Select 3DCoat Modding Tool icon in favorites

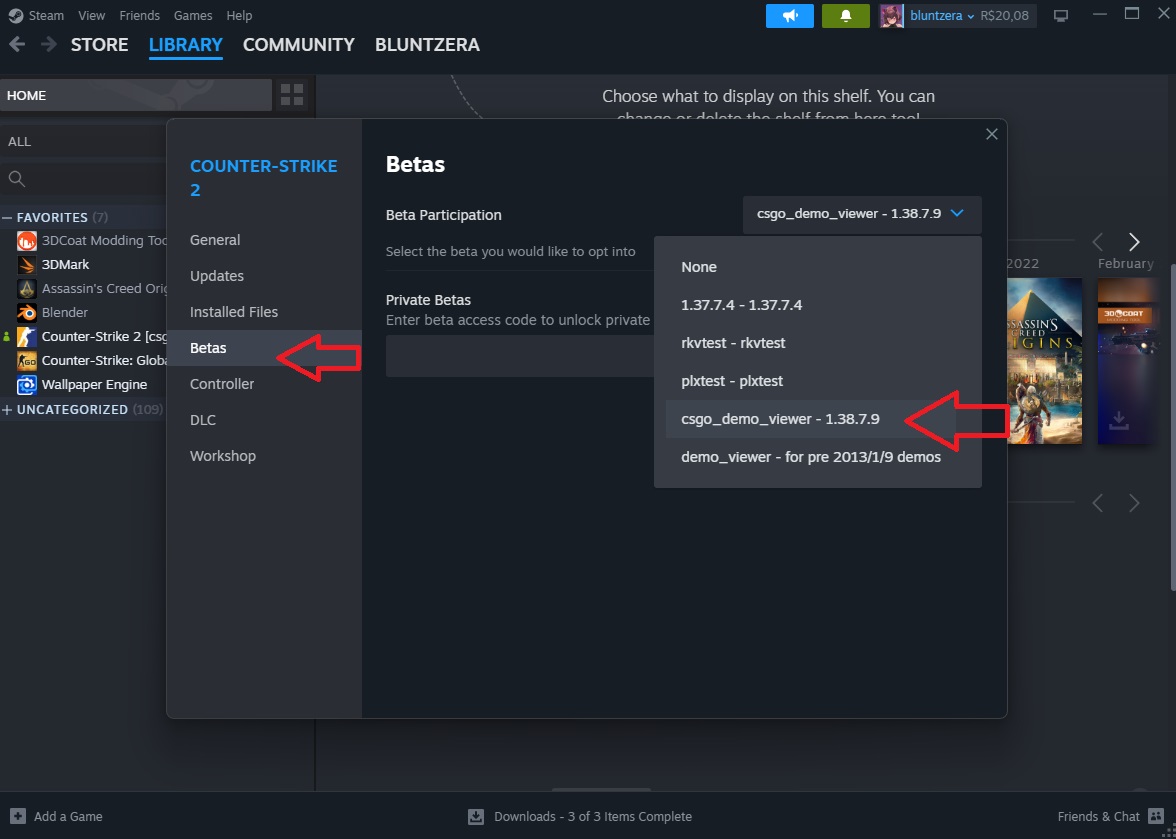coord(26,241)
